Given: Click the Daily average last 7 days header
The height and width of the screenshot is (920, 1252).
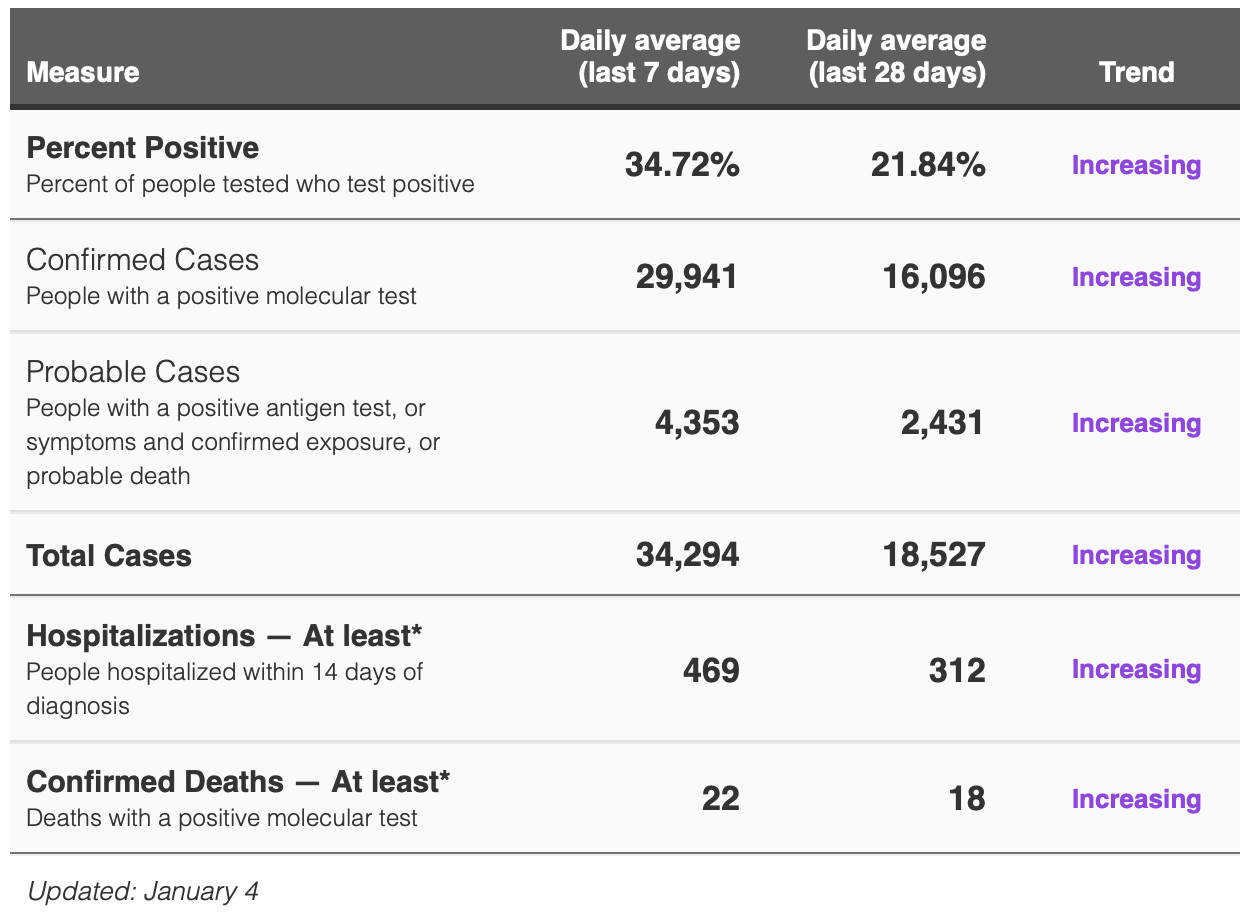Looking at the screenshot, I should [650, 57].
